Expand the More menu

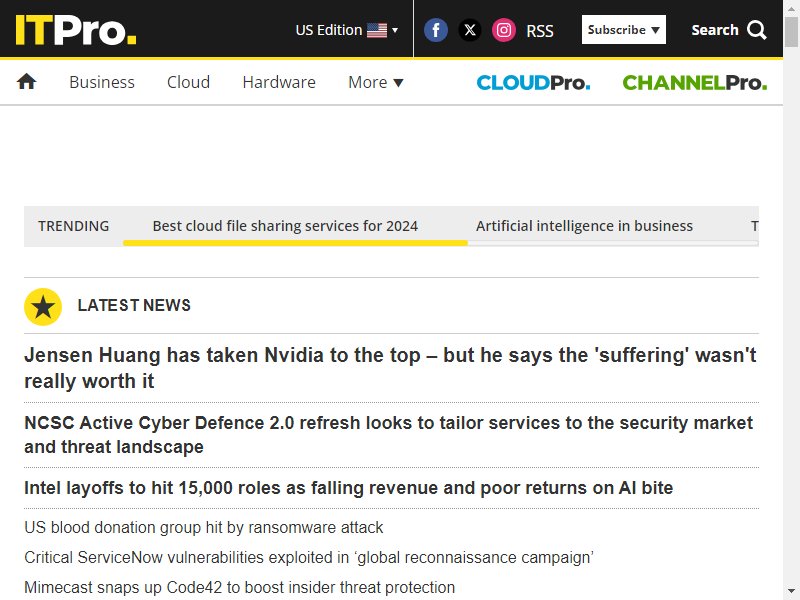point(376,82)
